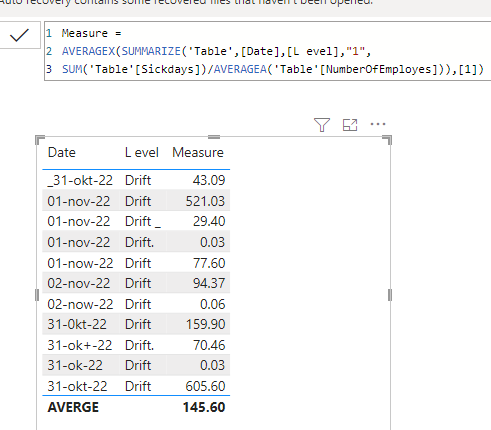Select the 145.60 total value

[204, 407]
